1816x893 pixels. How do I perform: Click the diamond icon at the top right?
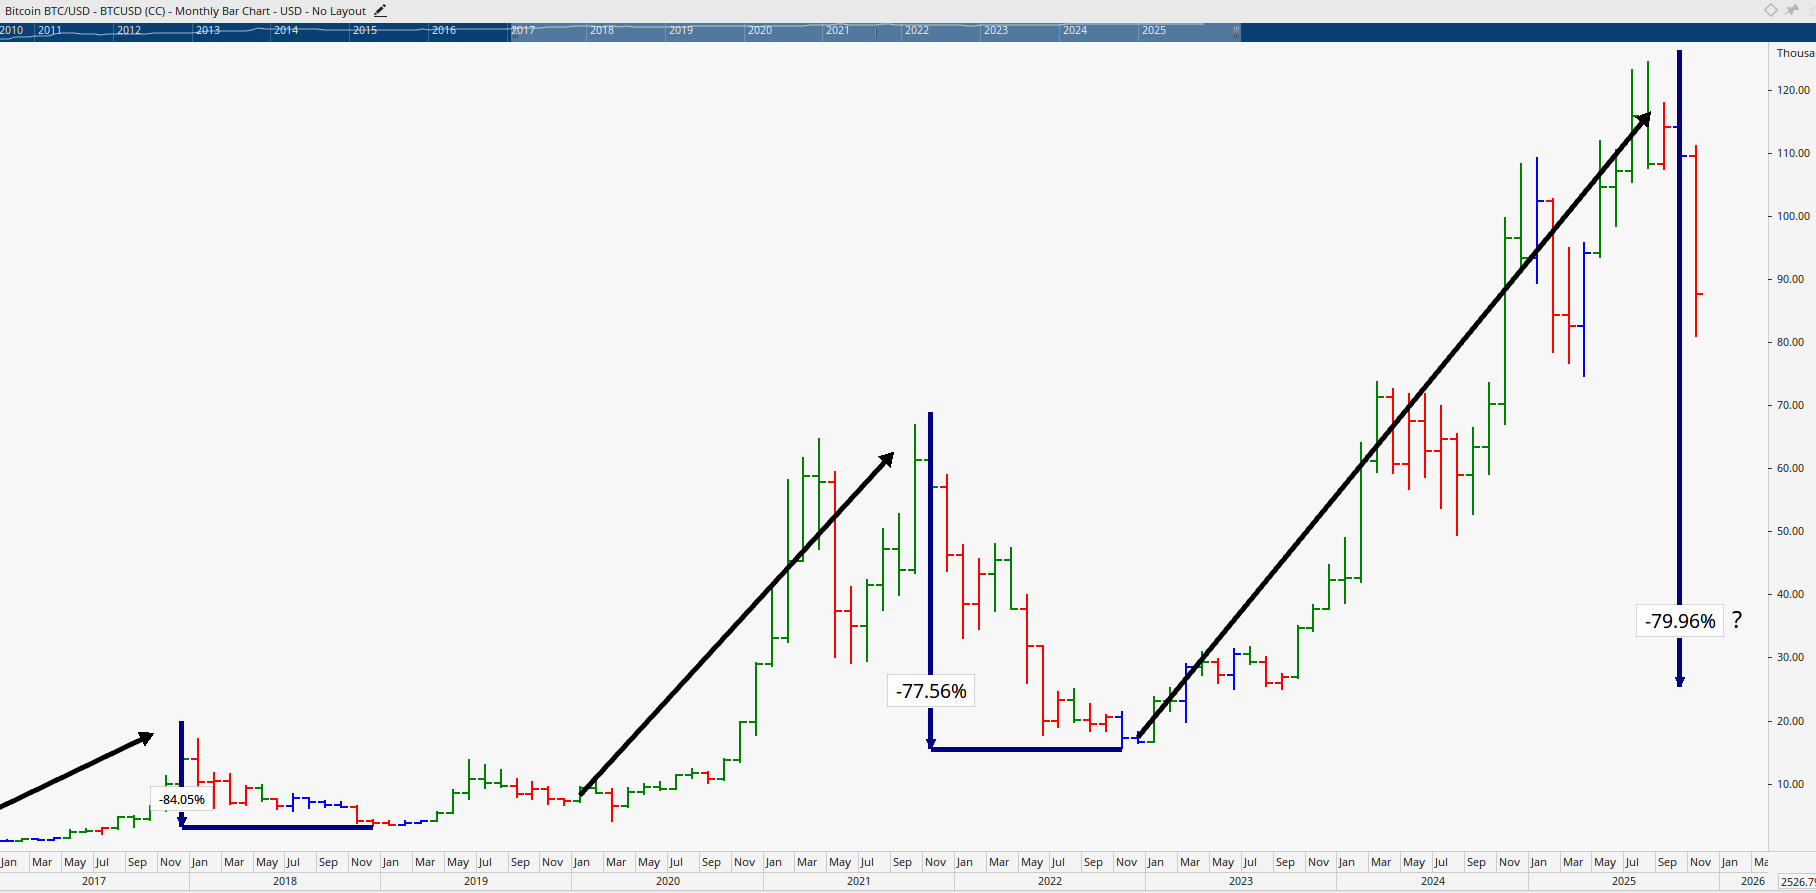point(1771,10)
